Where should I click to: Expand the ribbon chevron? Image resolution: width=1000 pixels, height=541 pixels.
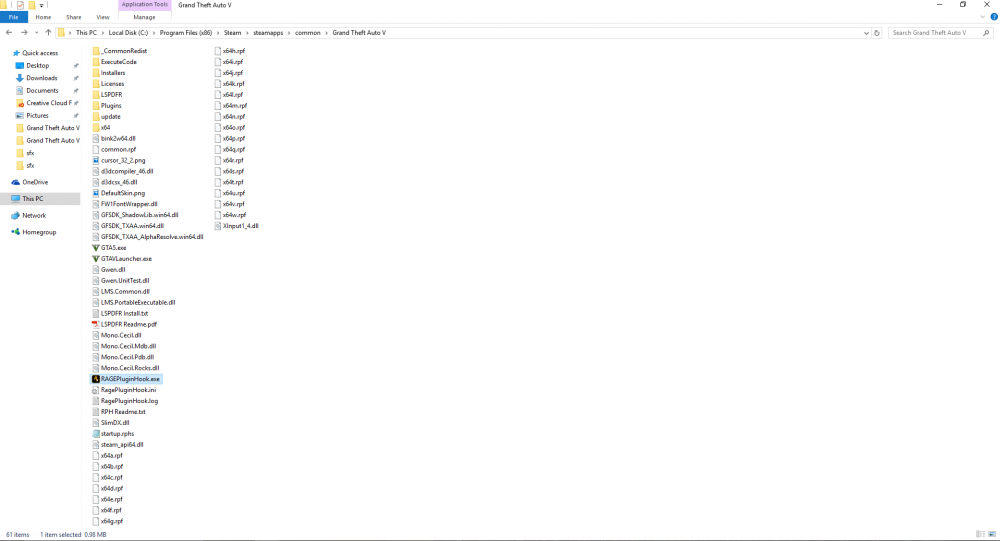(x=983, y=17)
